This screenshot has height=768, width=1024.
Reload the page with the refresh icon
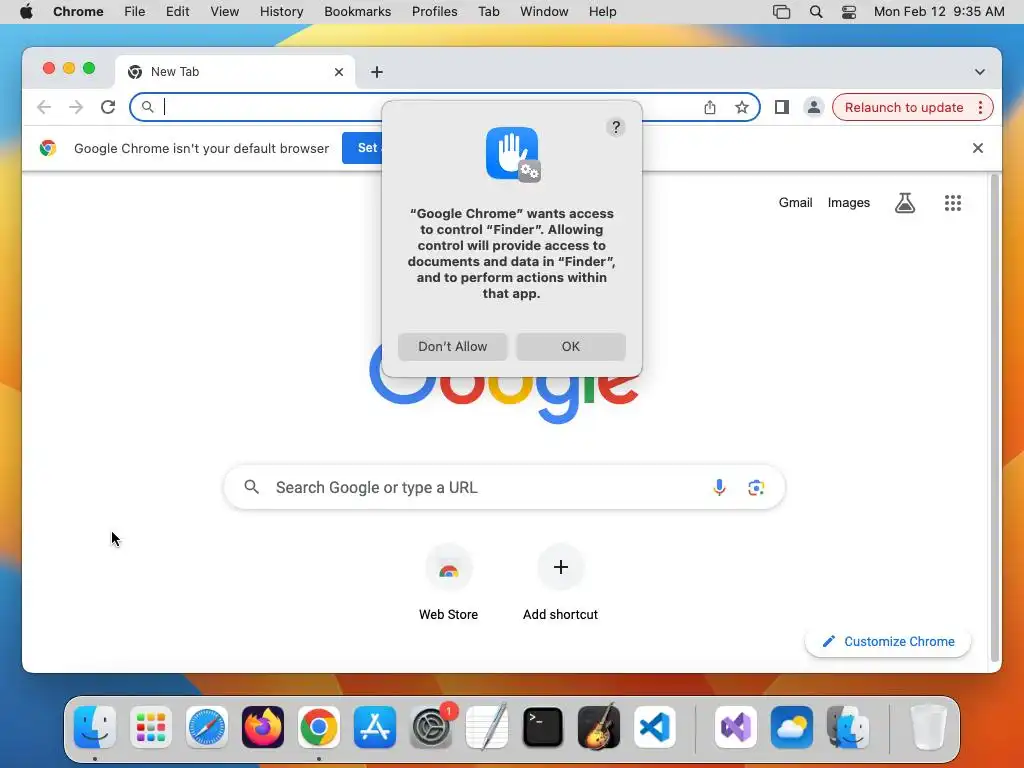[108, 107]
